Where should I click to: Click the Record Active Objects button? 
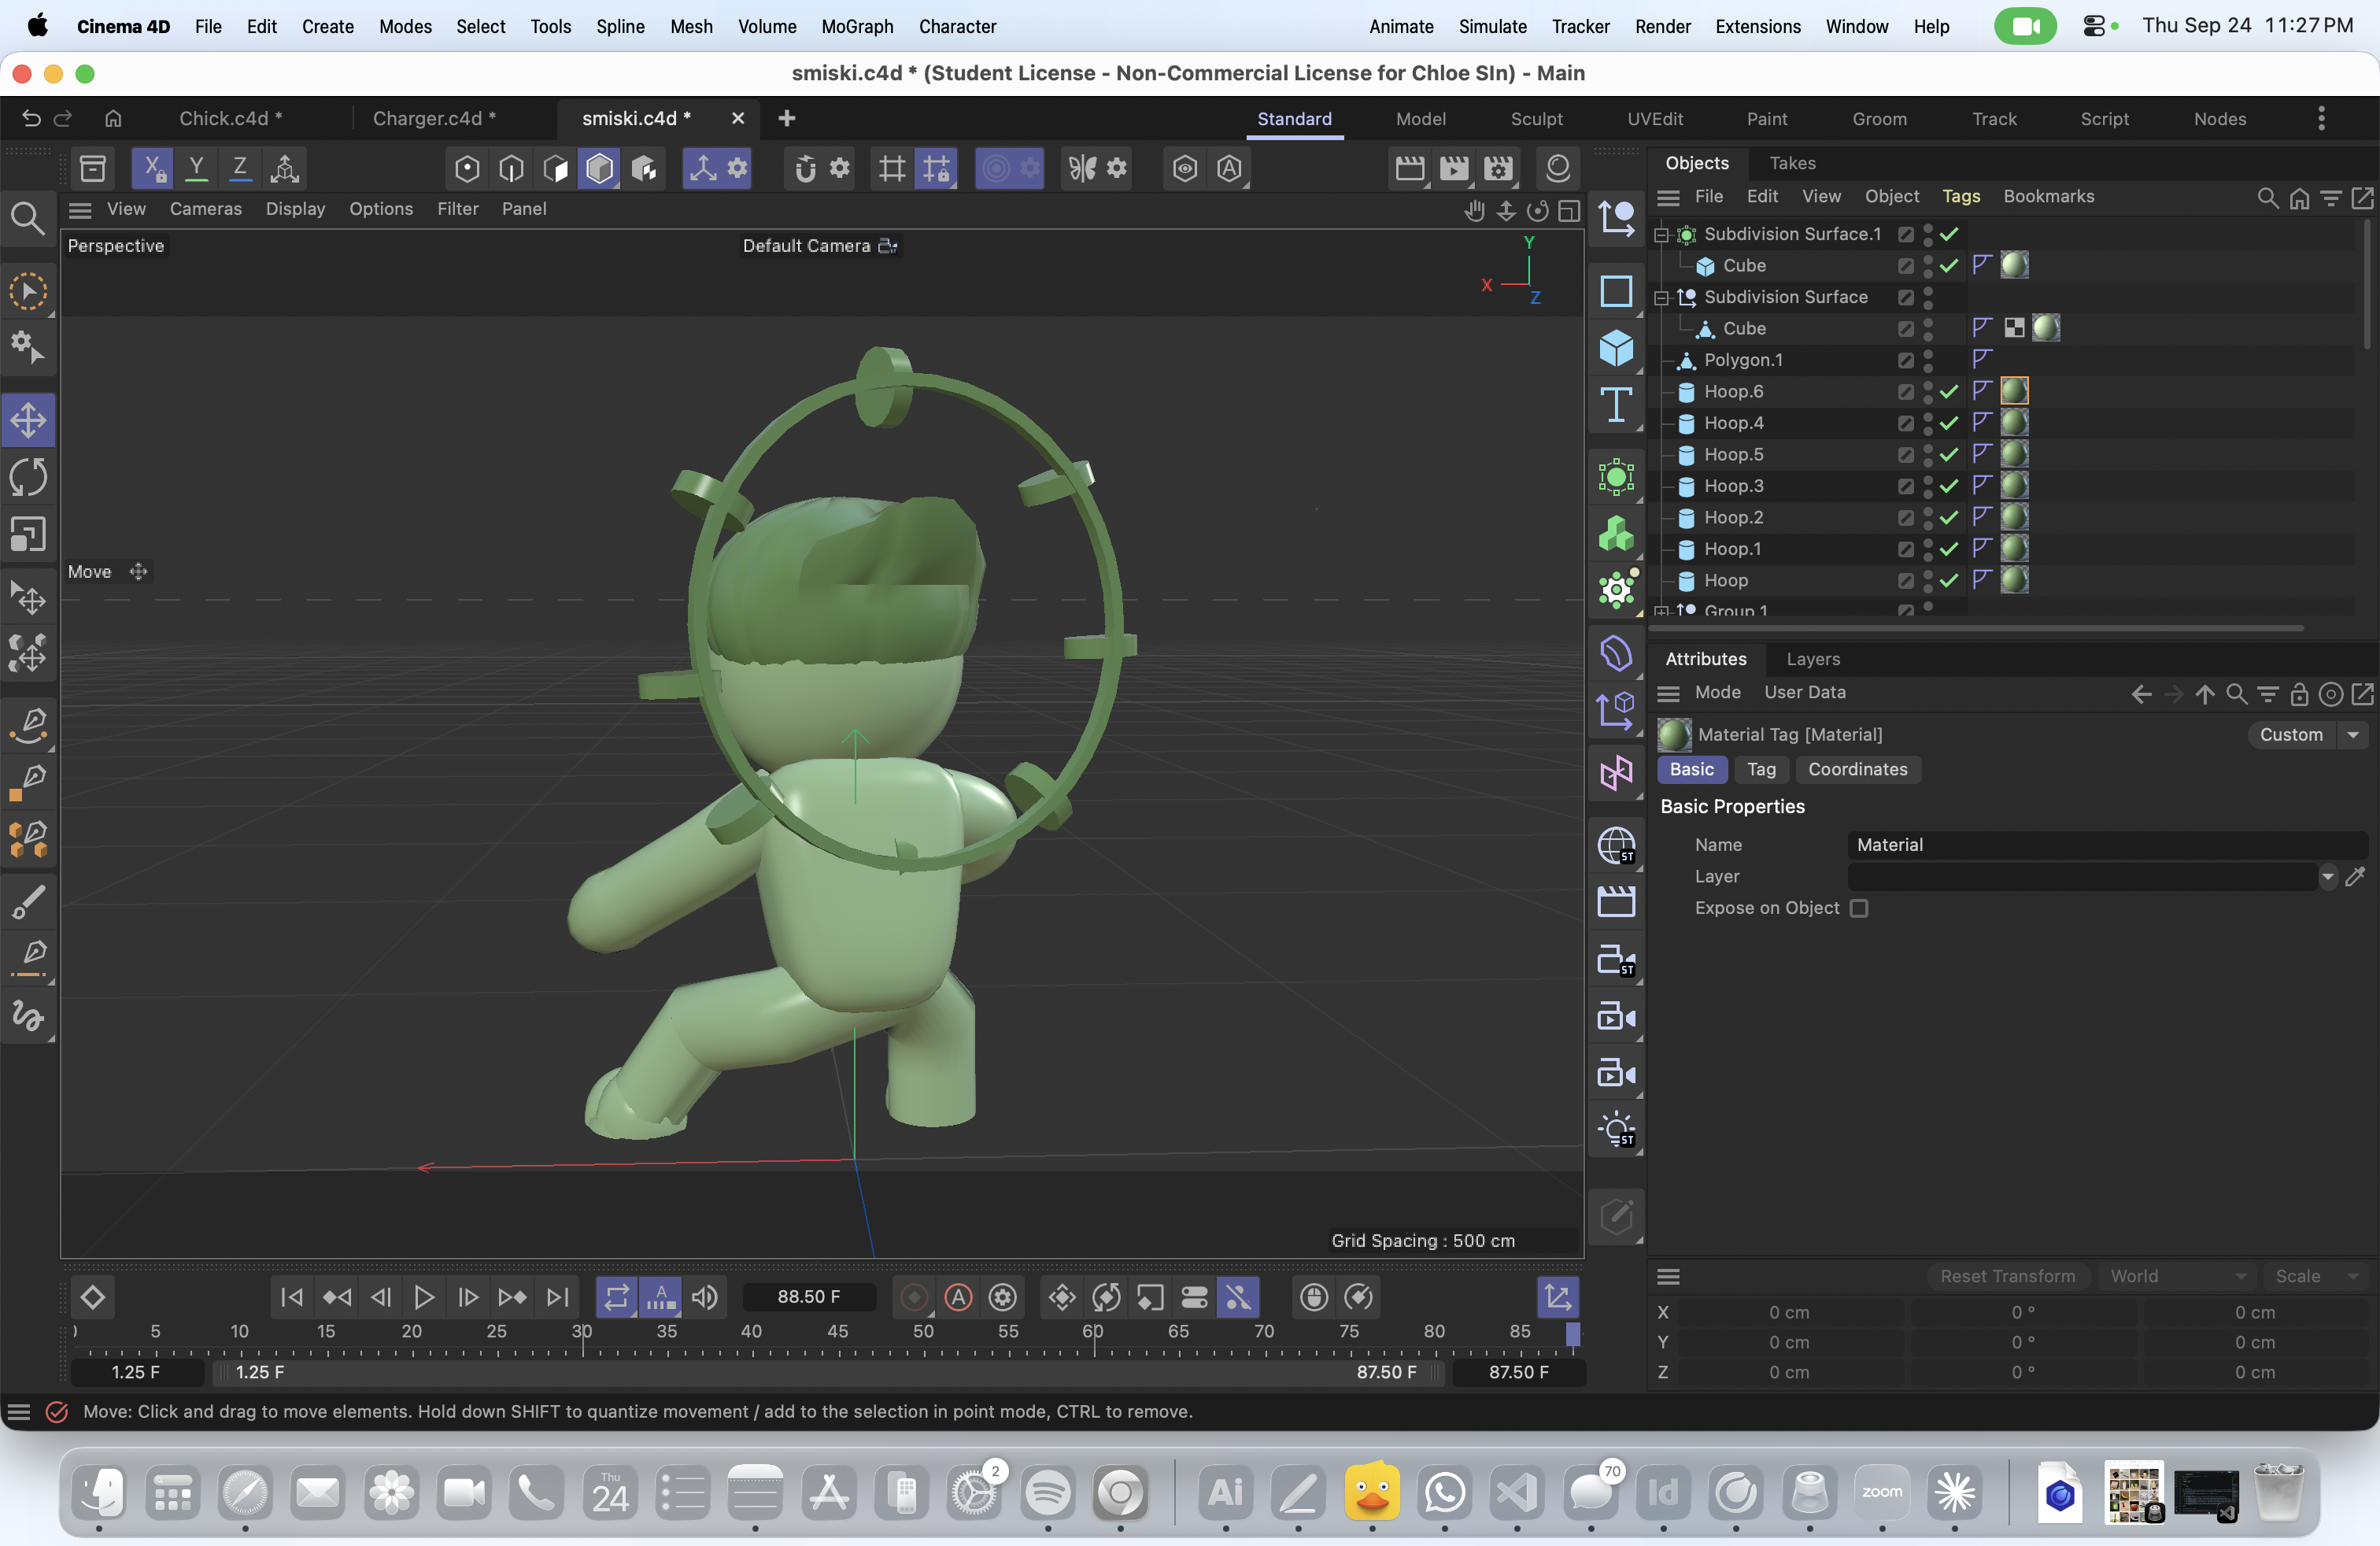coord(914,1297)
